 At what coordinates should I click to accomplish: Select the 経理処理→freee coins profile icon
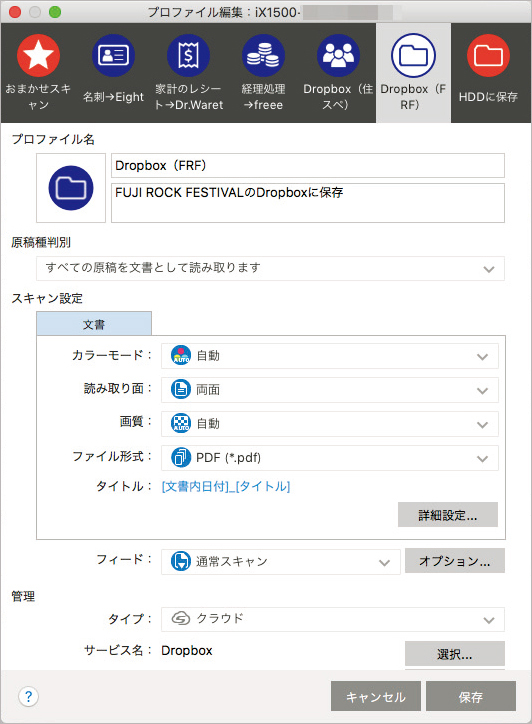click(x=263, y=55)
